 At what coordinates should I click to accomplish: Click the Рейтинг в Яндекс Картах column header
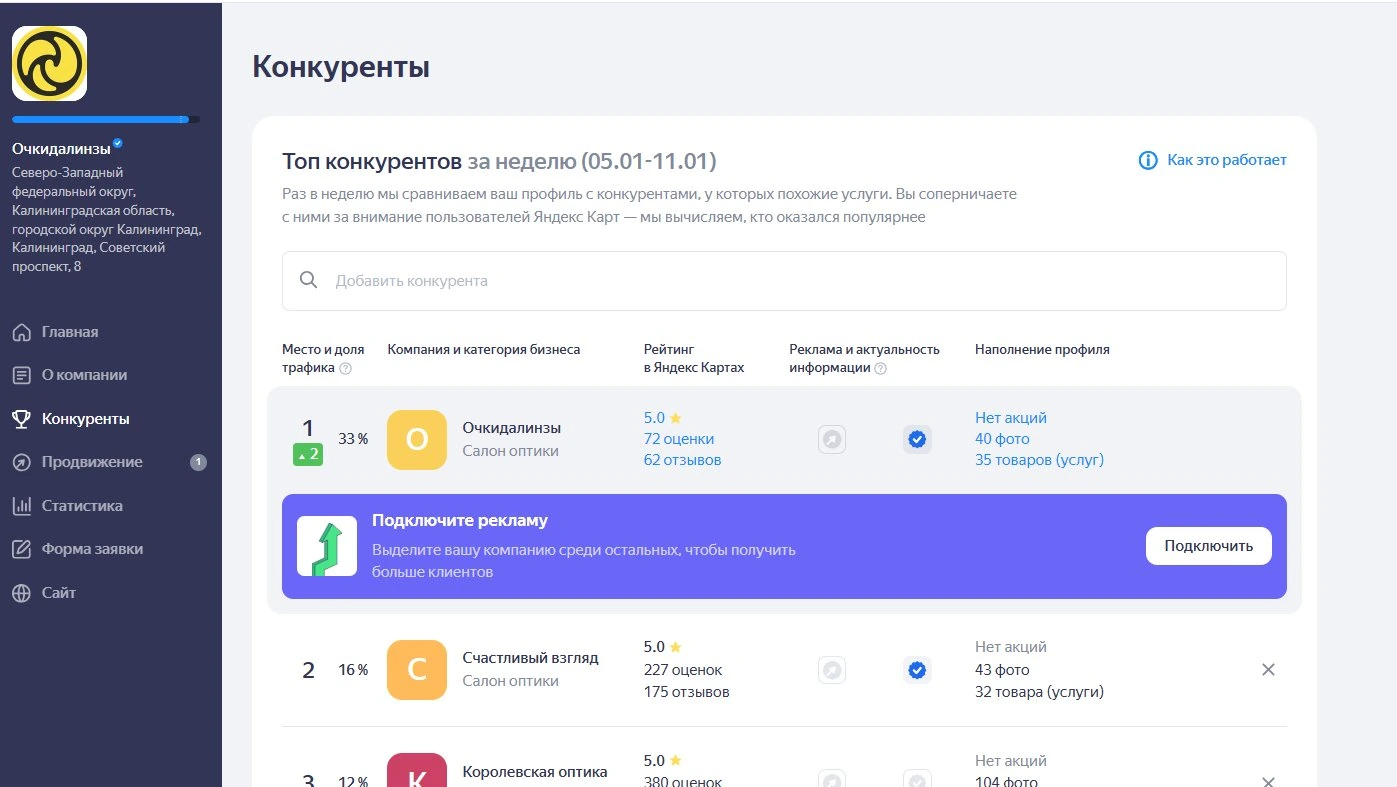click(x=694, y=359)
